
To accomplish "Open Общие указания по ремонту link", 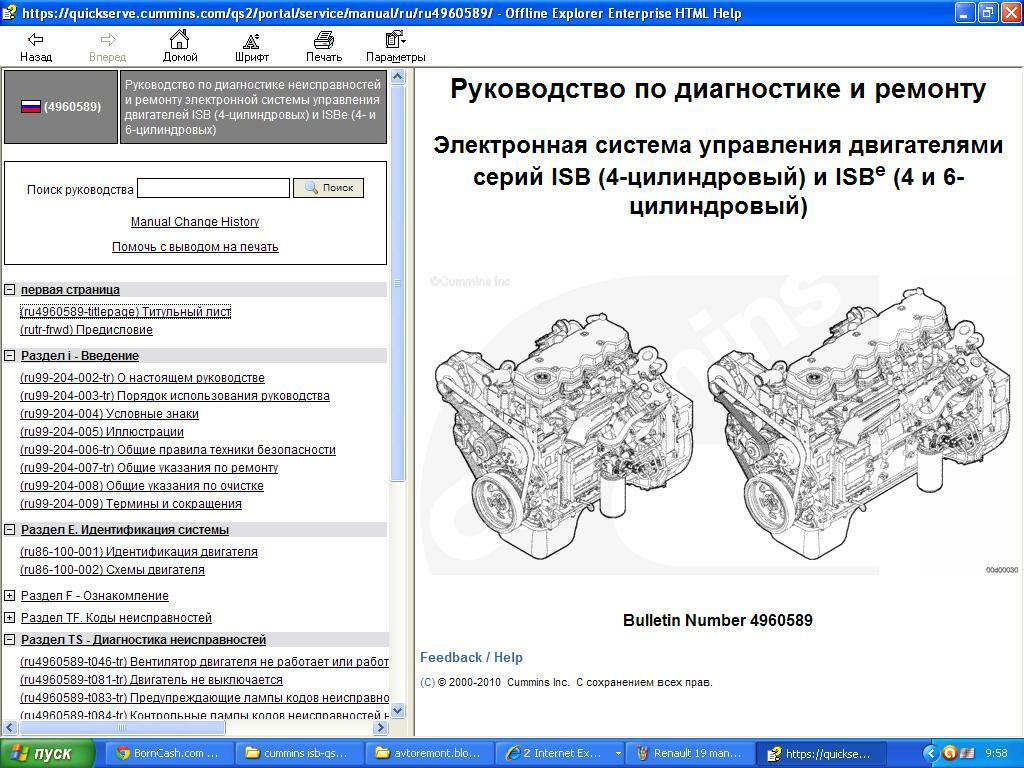I will point(149,468).
